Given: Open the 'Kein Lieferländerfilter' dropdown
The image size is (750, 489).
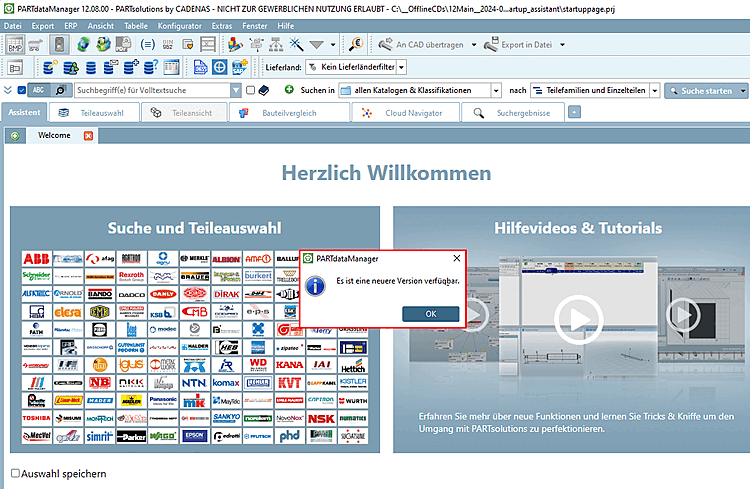Looking at the screenshot, I should click(x=402, y=67).
